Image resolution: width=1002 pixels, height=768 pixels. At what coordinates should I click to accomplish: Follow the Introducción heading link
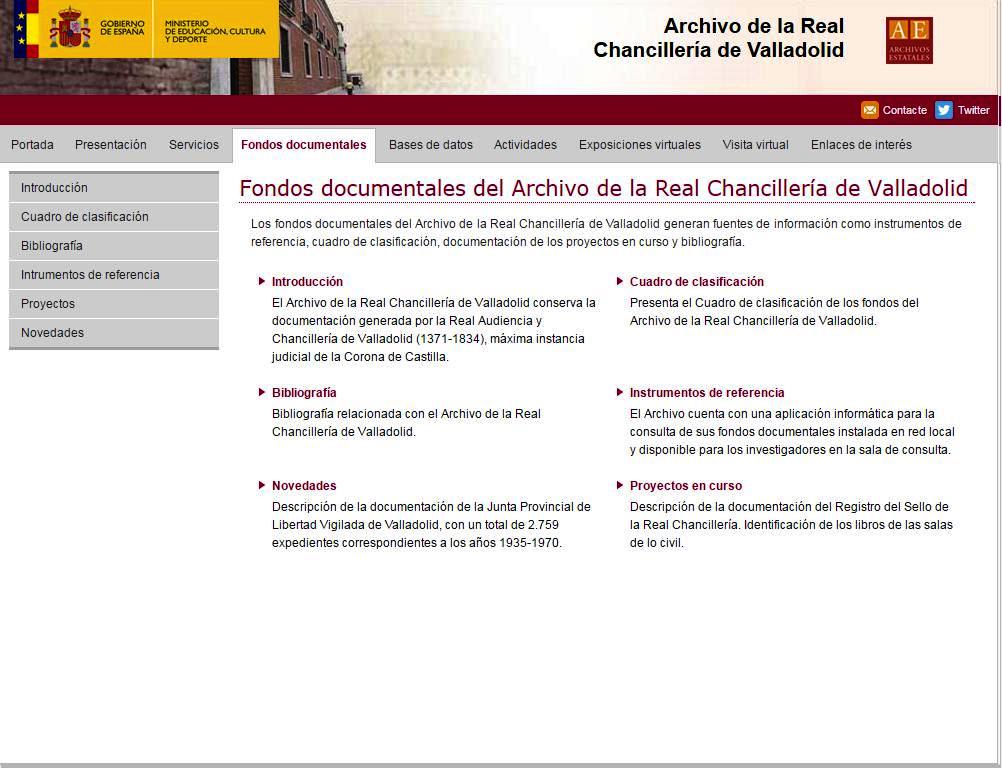[x=307, y=282]
